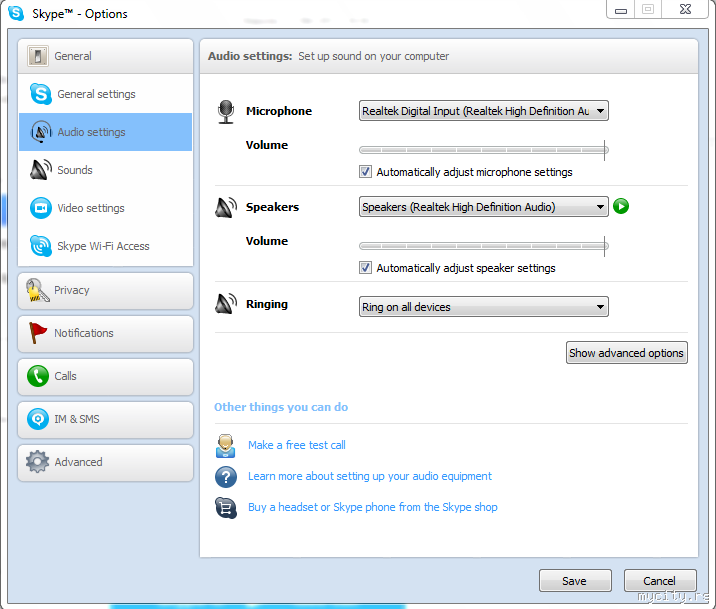Click the General section switch icon
The height and width of the screenshot is (609, 716).
click(37, 56)
